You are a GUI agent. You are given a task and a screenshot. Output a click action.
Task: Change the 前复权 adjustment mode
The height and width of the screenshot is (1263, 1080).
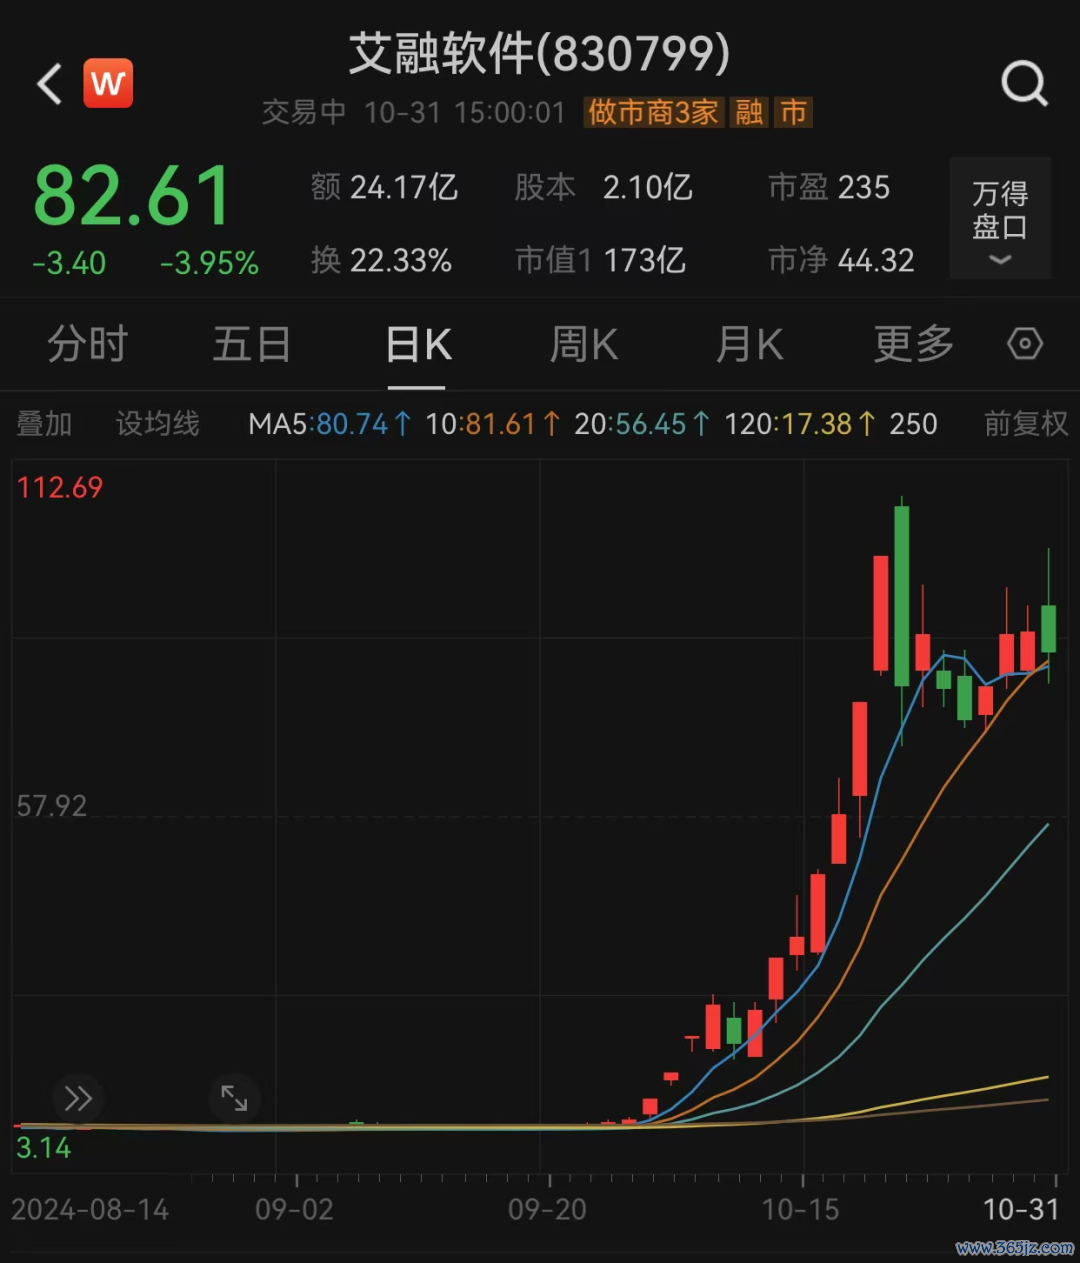tap(1026, 424)
